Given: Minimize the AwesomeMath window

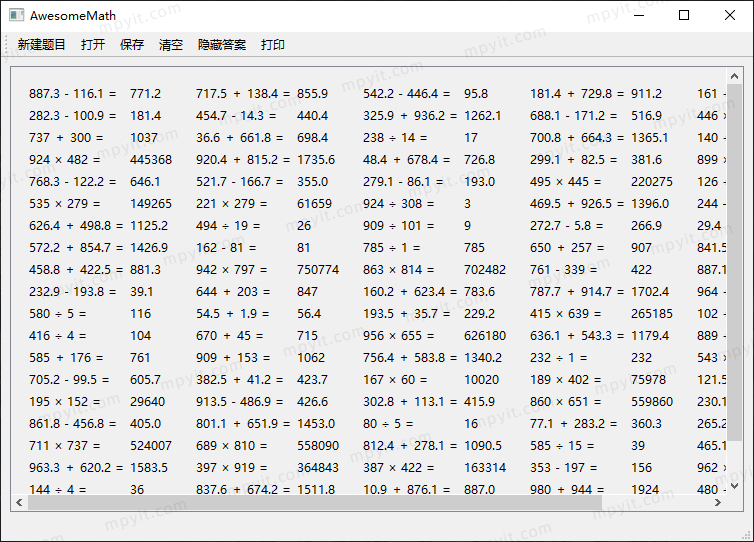Looking at the screenshot, I should tap(639, 15).
